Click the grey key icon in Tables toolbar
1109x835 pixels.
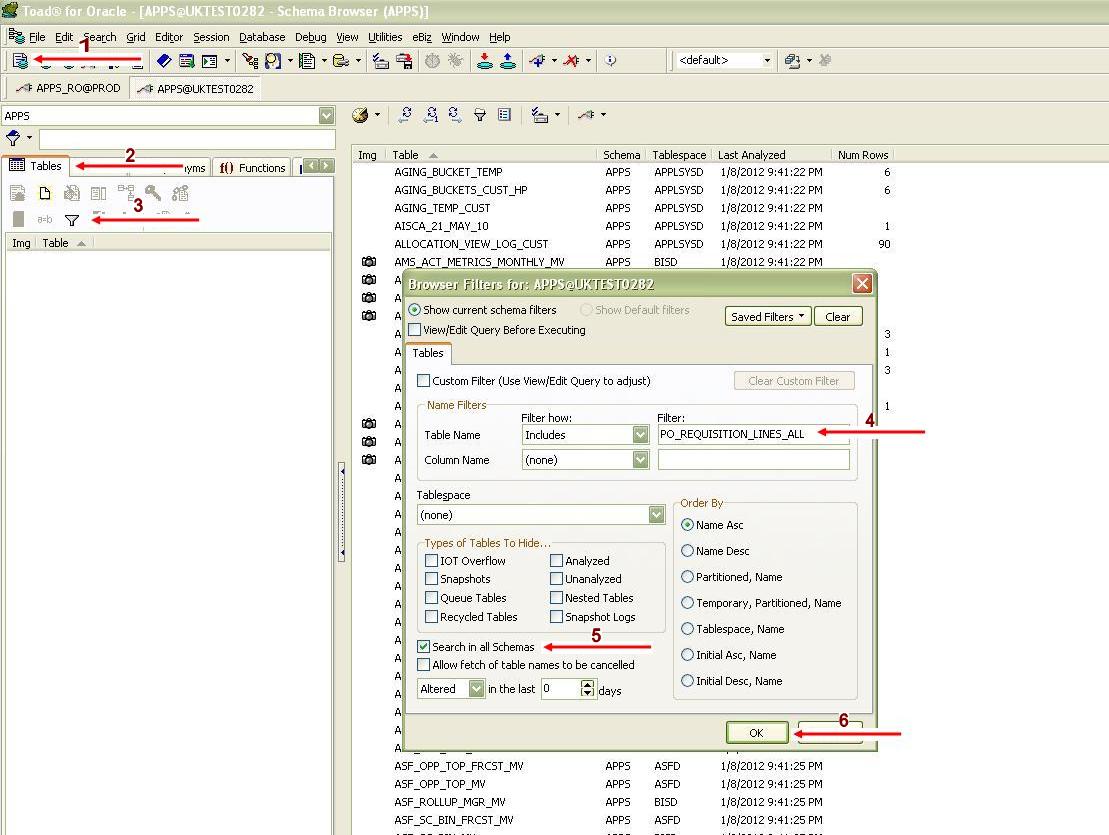pos(153,193)
